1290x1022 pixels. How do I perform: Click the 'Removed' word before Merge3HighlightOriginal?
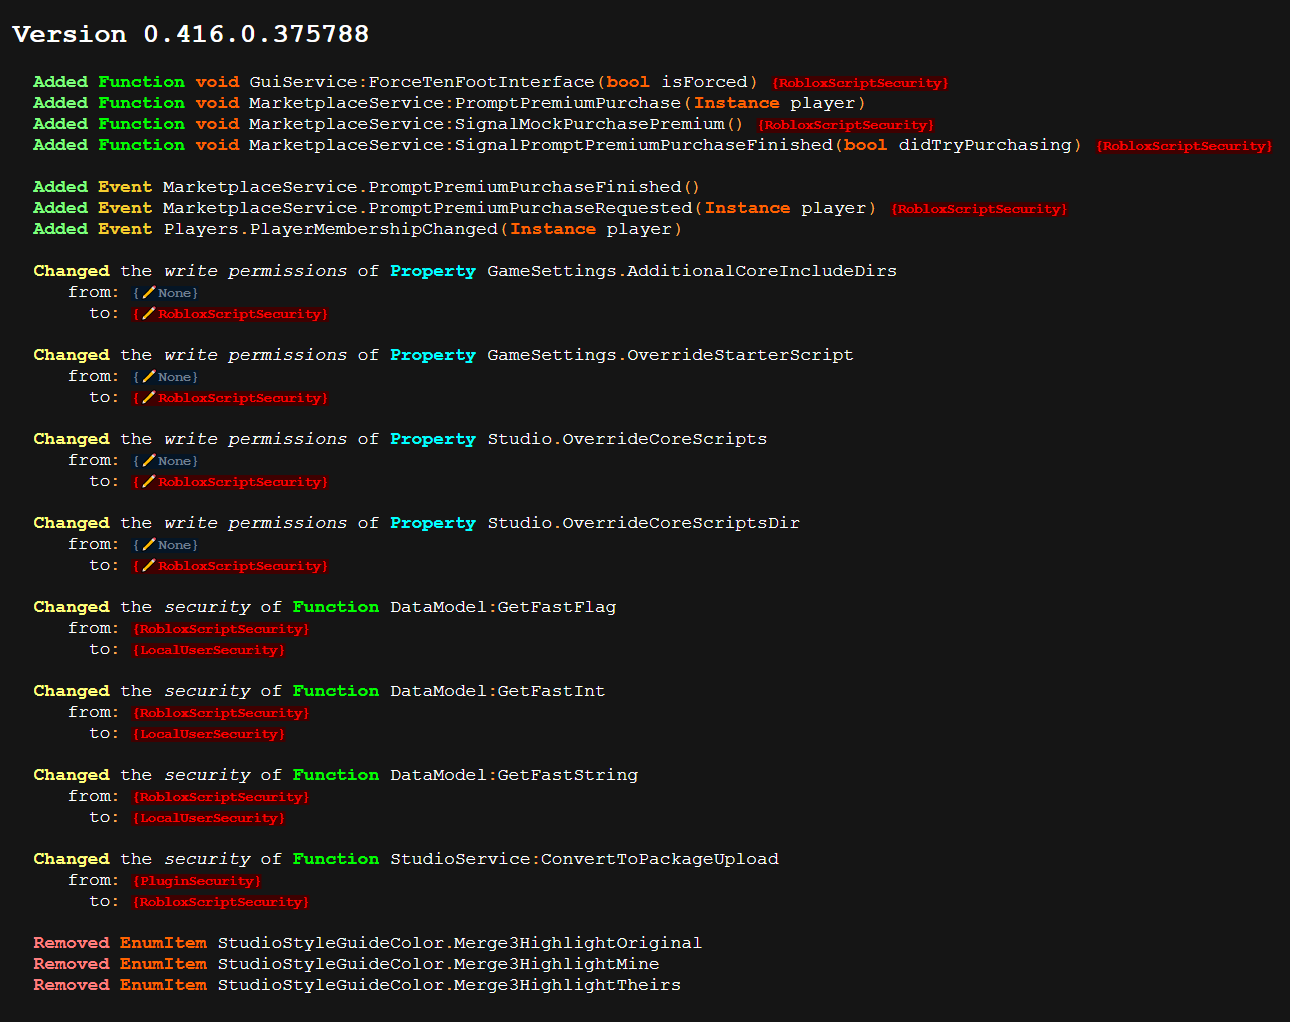pos(71,943)
